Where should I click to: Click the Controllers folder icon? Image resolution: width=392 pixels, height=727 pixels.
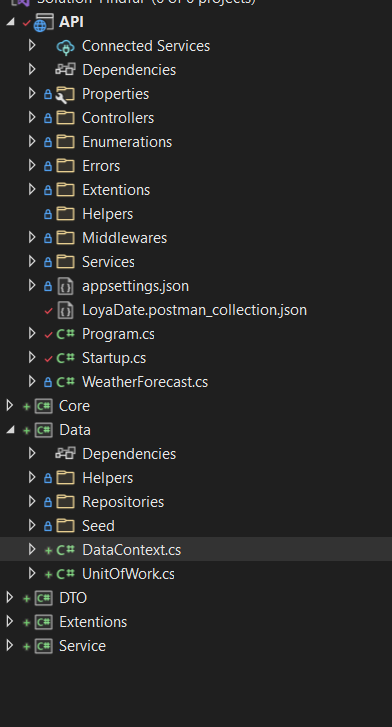click(x=65, y=118)
